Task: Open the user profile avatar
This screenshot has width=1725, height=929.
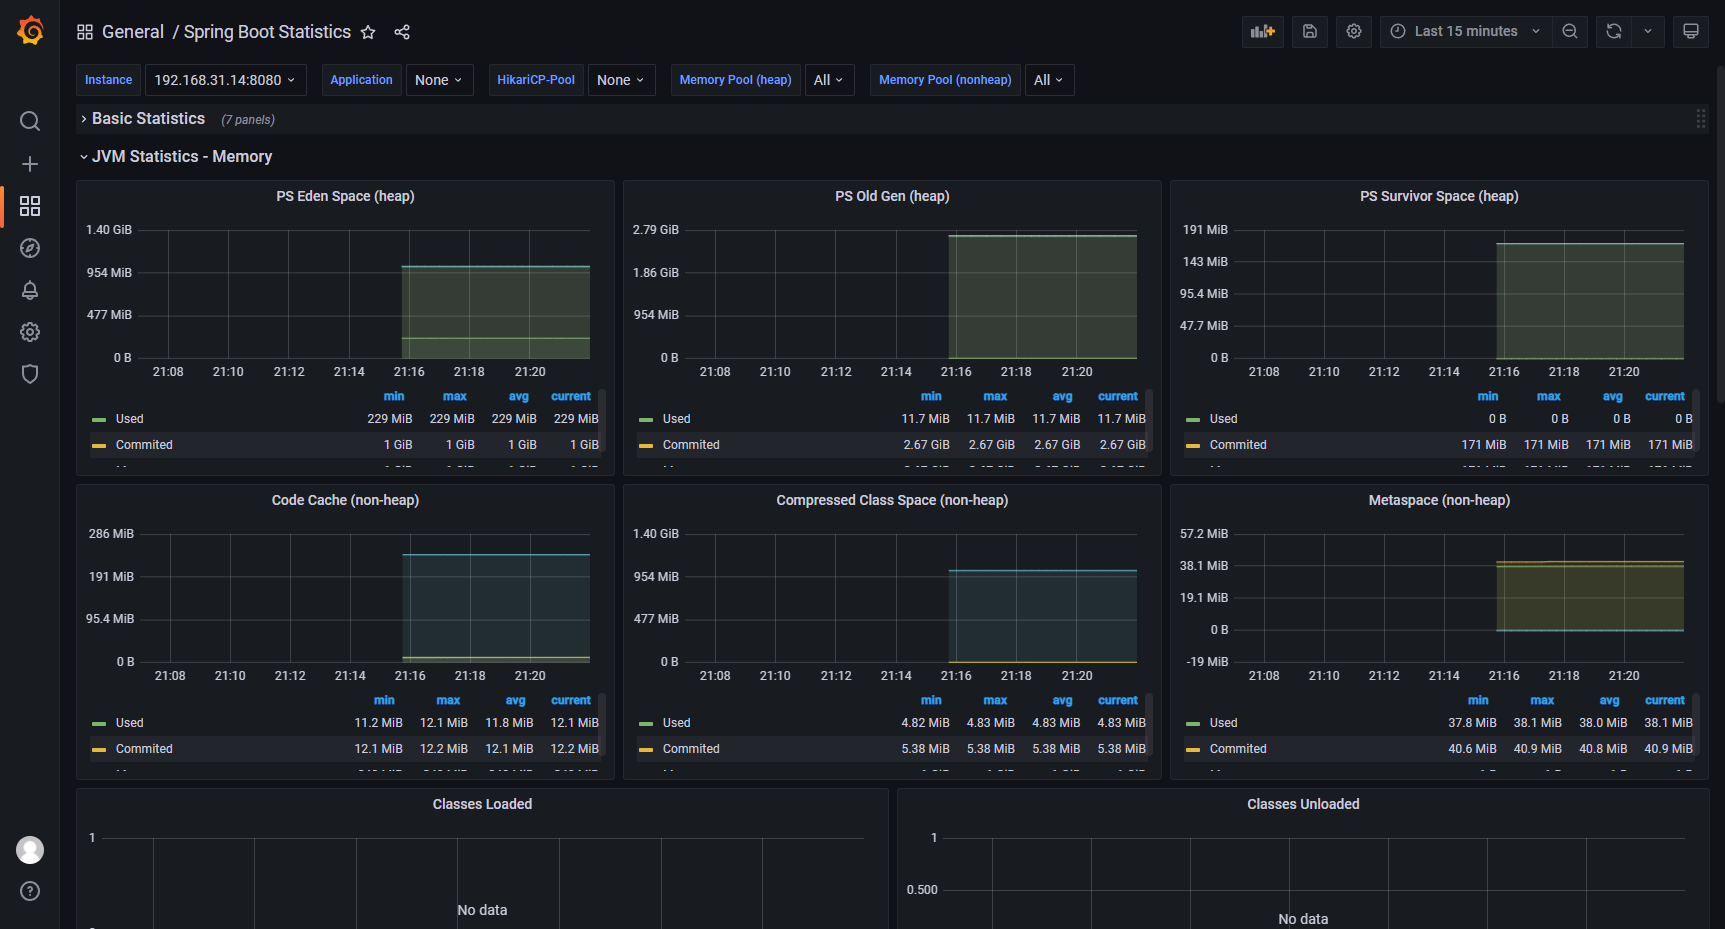Action: (30, 850)
